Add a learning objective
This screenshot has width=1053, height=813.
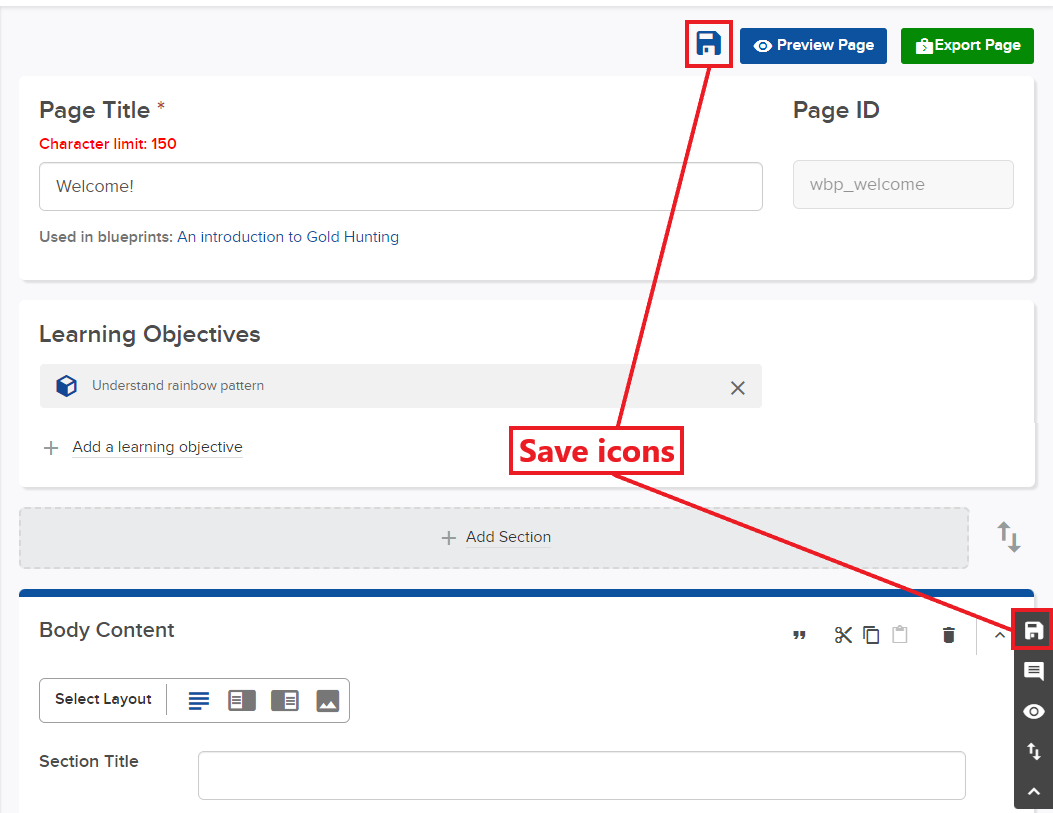[x=157, y=447]
